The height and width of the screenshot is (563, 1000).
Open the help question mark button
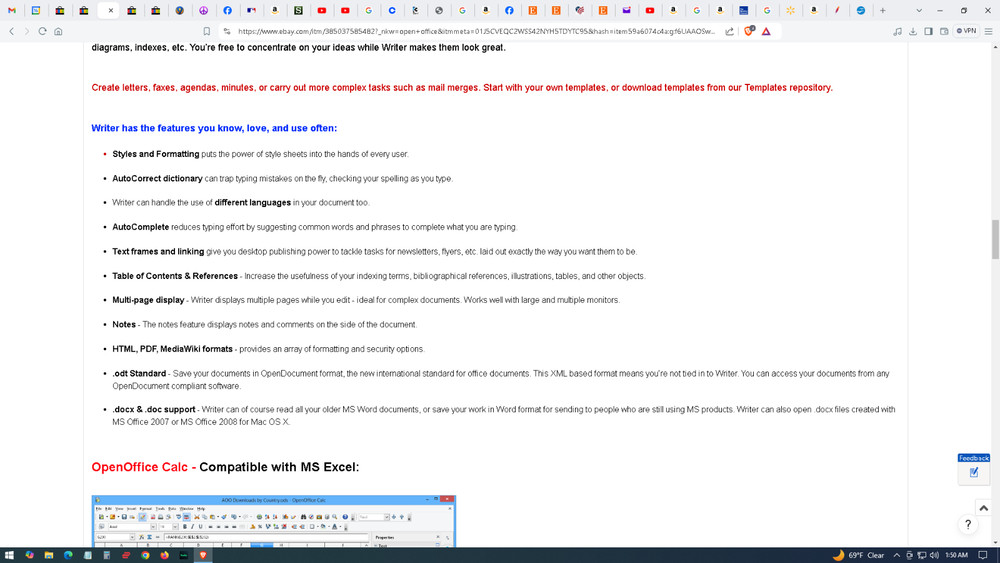(968, 524)
